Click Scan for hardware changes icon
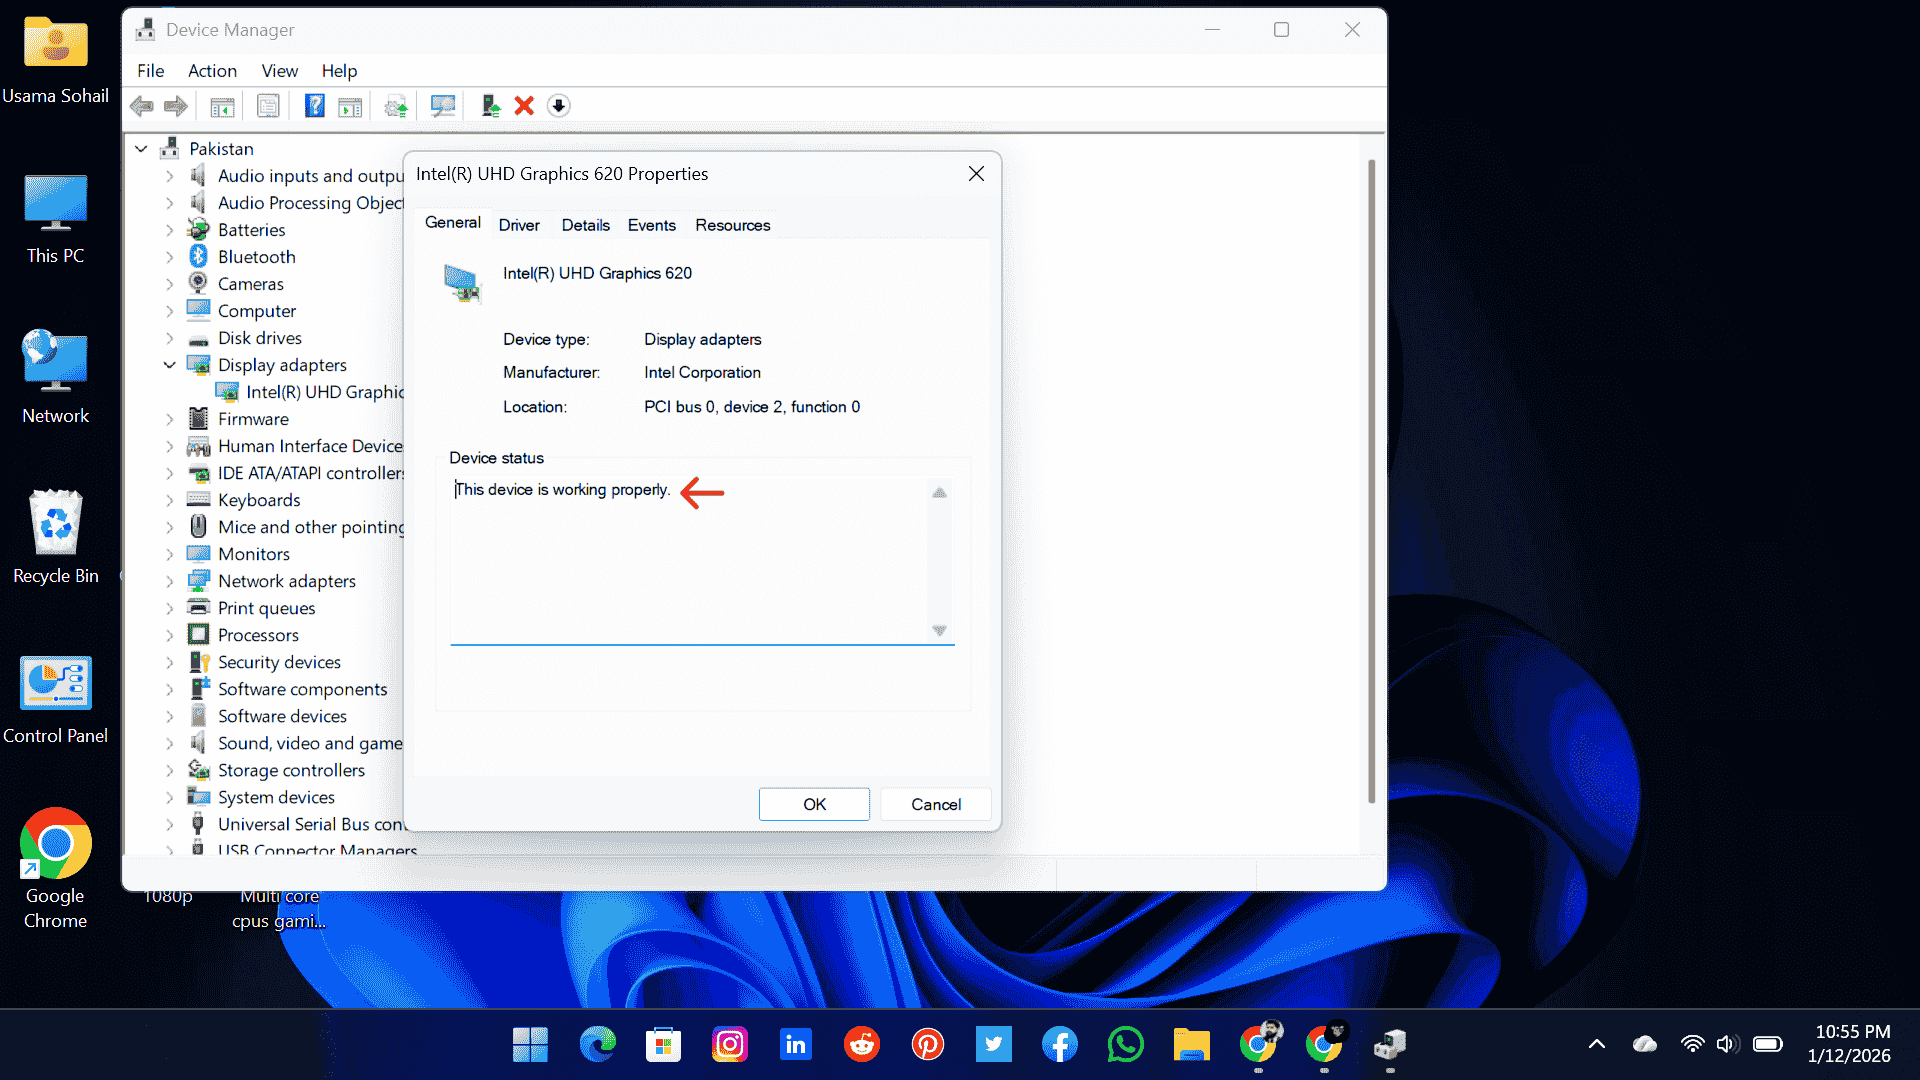1920x1080 pixels. pos(443,106)
